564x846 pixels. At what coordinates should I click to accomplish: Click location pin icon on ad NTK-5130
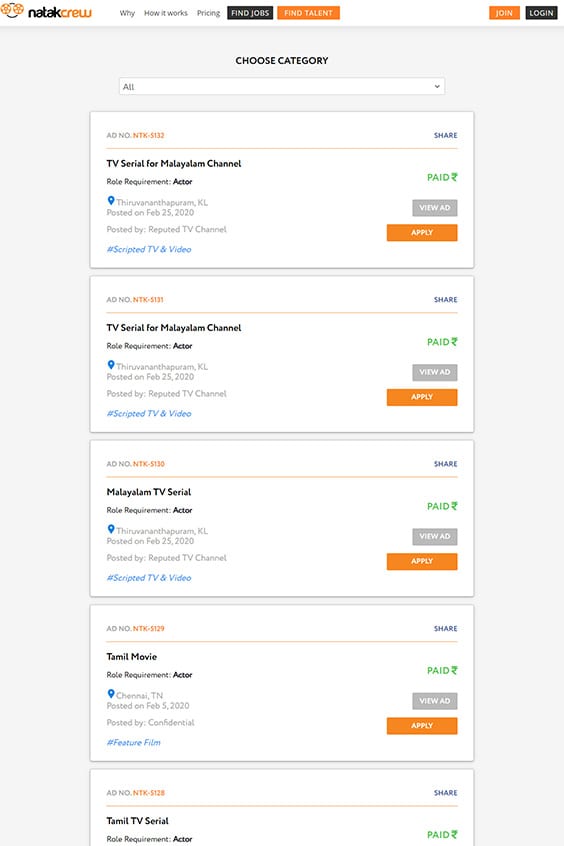(x=111, y=529)
